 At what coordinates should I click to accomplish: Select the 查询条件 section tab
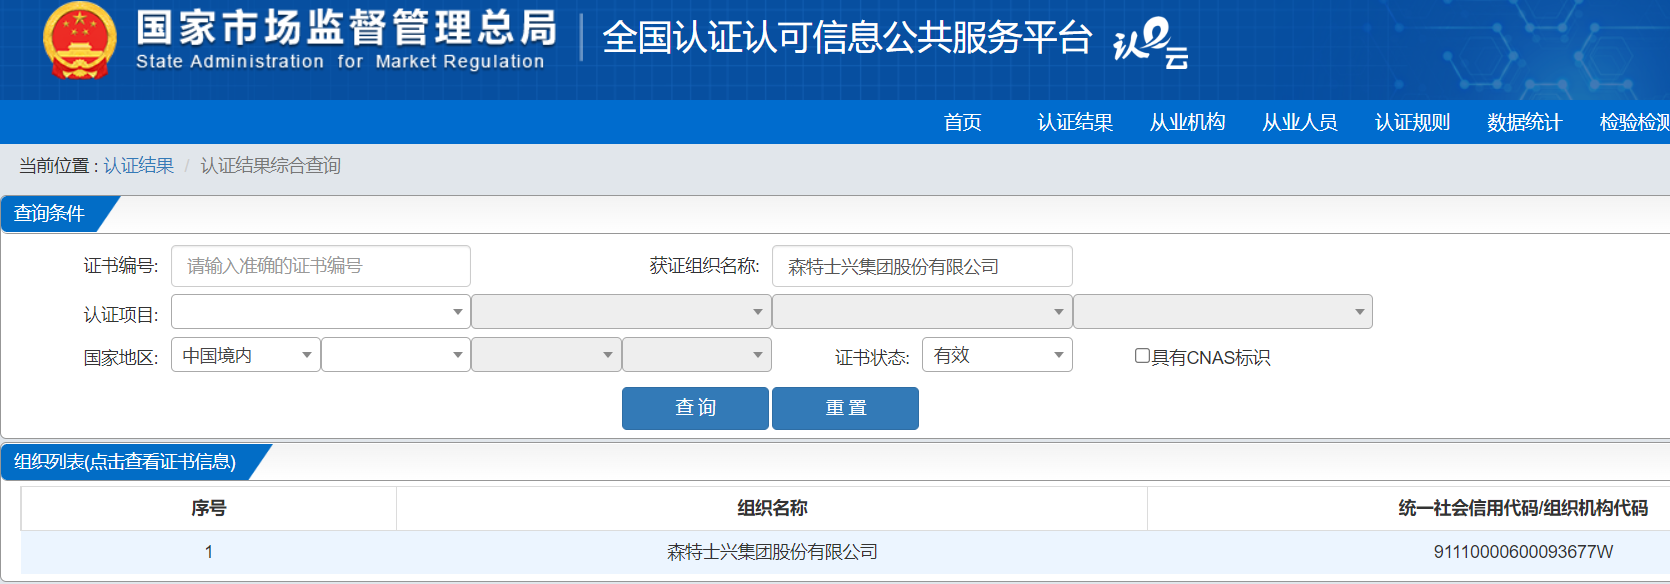pyautogui.click(x=50, y=214)
